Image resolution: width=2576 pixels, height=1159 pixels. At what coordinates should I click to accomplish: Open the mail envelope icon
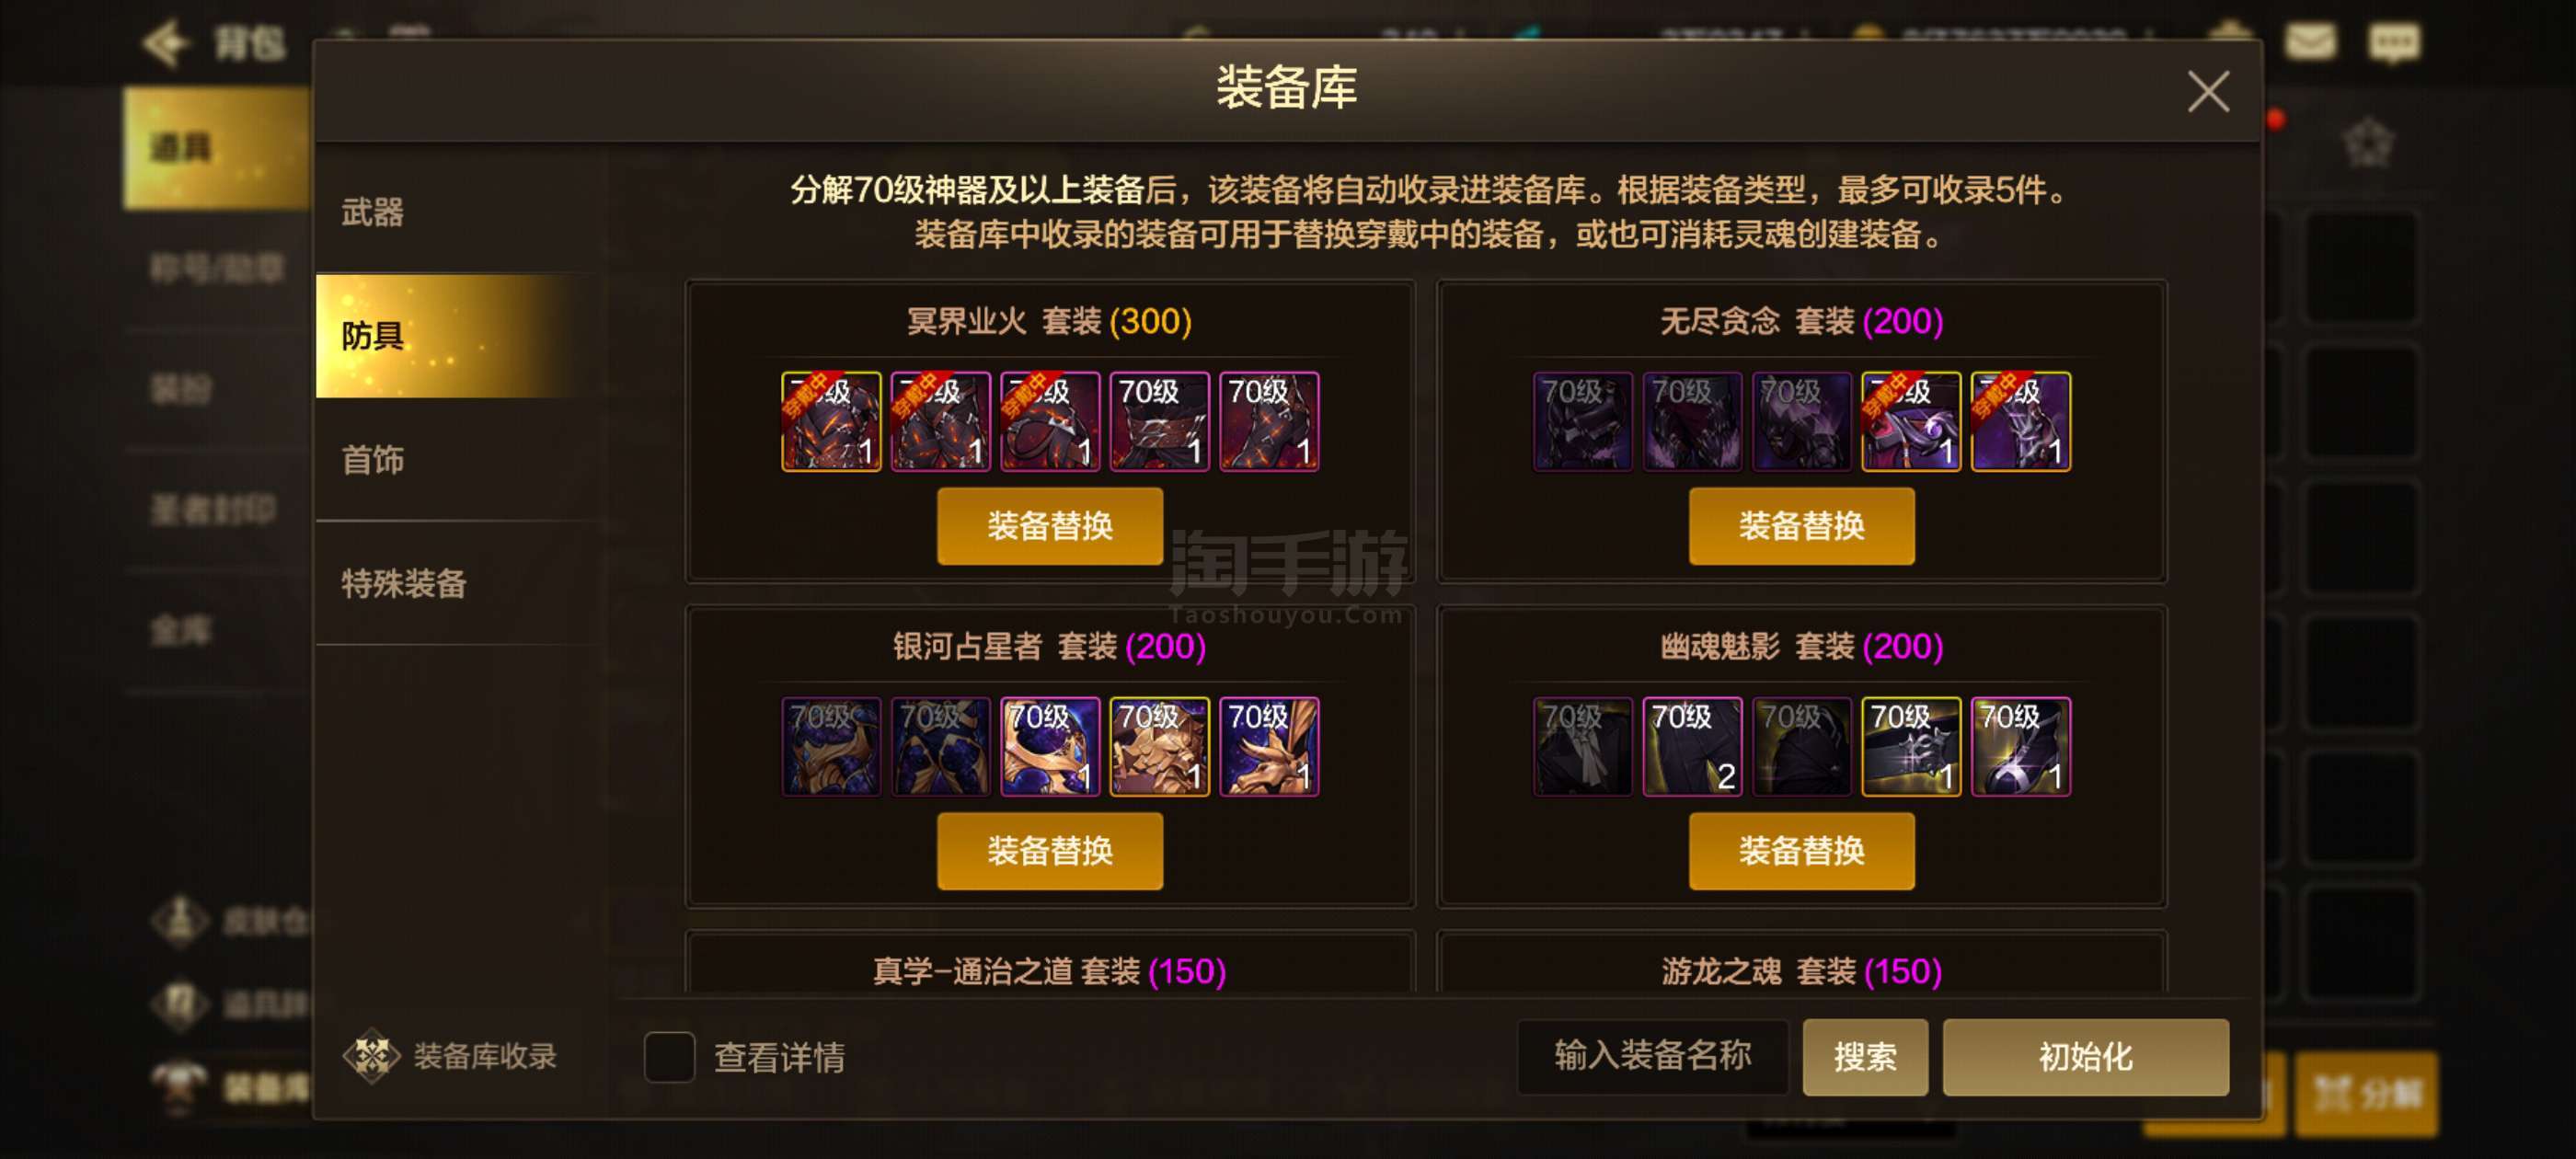(x=2311, y=41)
